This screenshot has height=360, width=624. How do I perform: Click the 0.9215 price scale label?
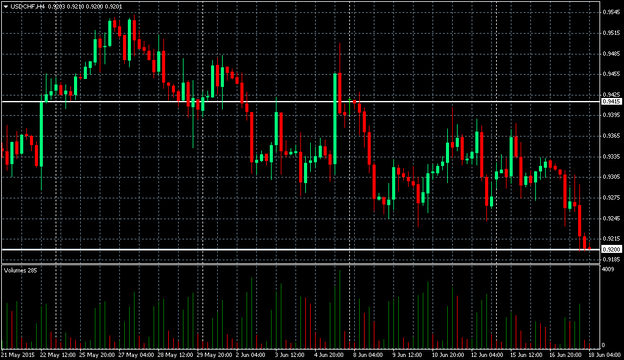click(x=611, y=239)
